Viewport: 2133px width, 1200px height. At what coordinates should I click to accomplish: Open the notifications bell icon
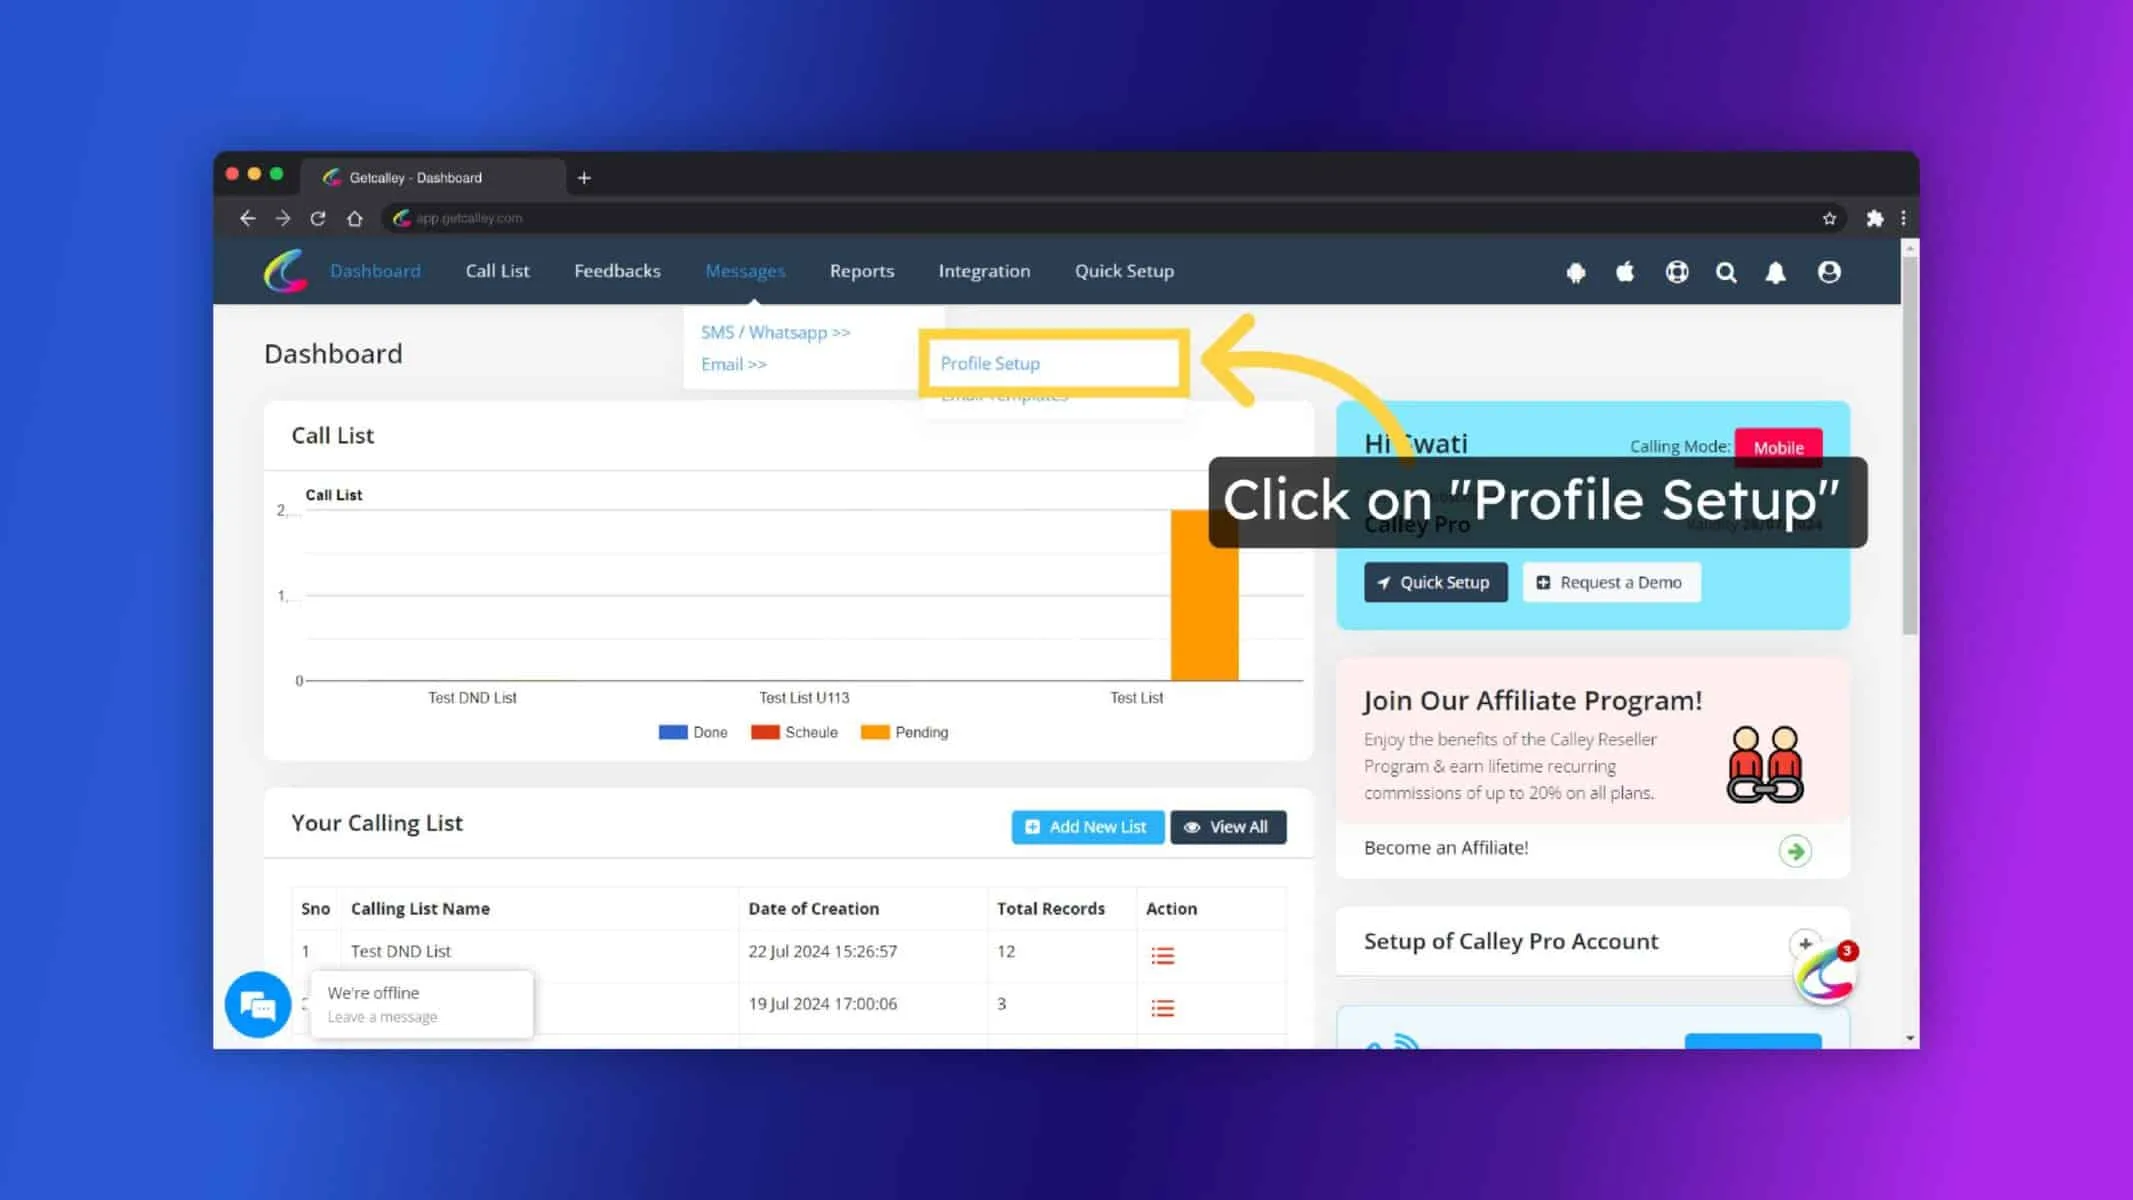tap(1776, 272)
